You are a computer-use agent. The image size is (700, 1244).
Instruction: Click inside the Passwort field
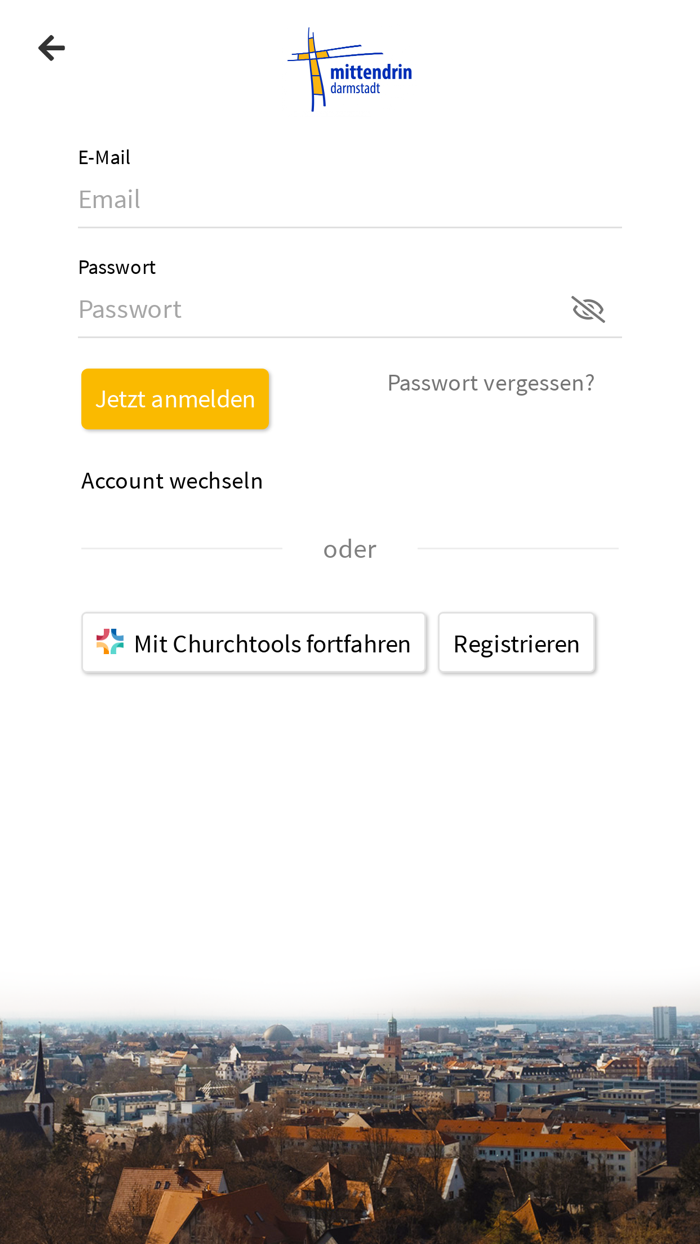click(300, 308)
